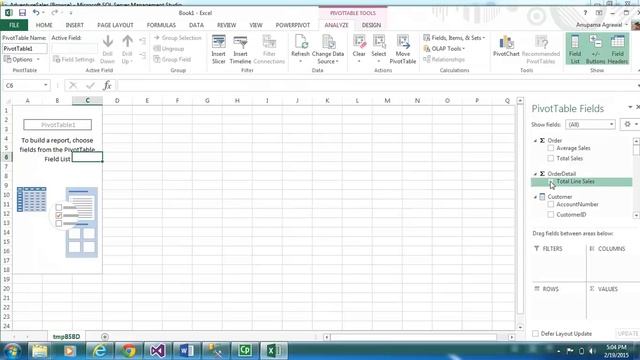Switch to the PAGE LAYOUT tab
The width and height of the screenshot is (640, 360).
(x=115, y=25)
